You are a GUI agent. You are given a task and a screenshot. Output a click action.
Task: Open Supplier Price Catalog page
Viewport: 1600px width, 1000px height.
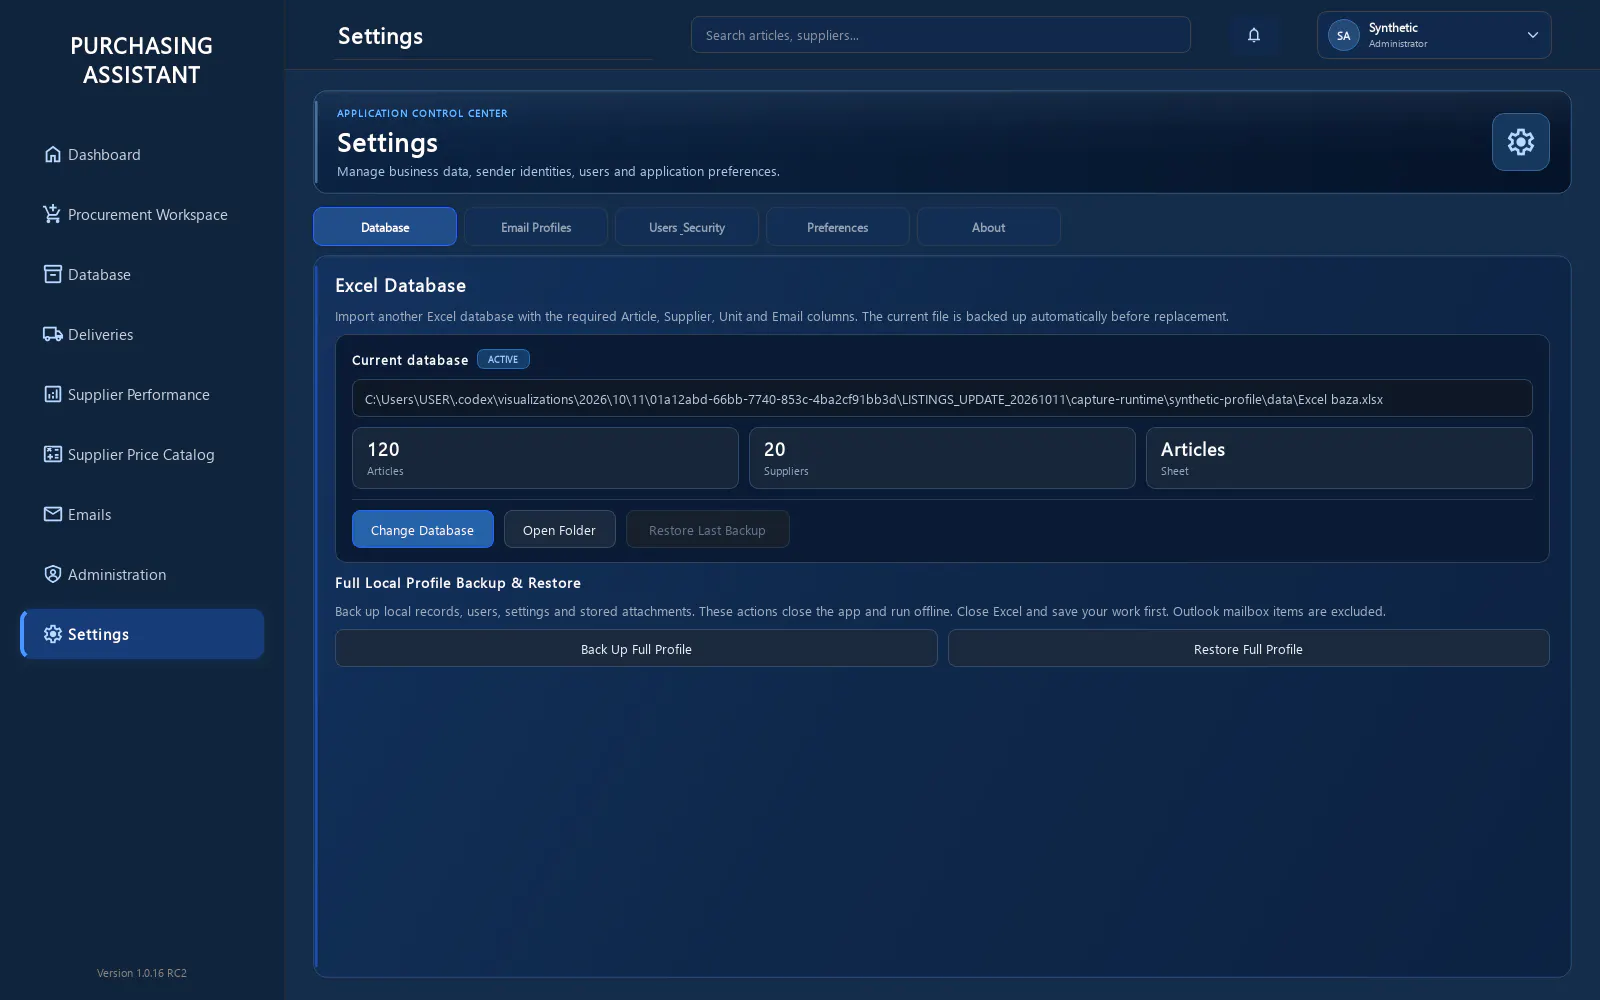(142, 454)
